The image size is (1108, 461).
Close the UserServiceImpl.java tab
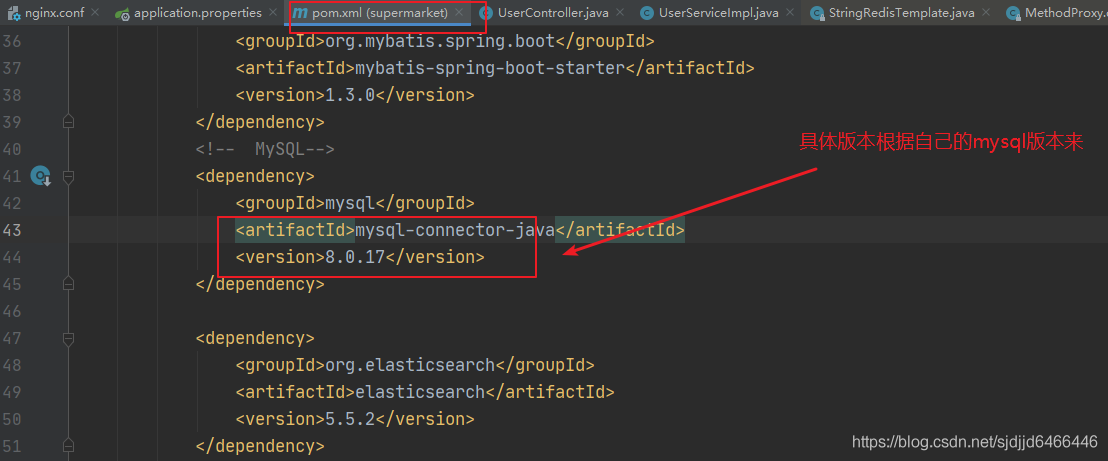(789, 13)
